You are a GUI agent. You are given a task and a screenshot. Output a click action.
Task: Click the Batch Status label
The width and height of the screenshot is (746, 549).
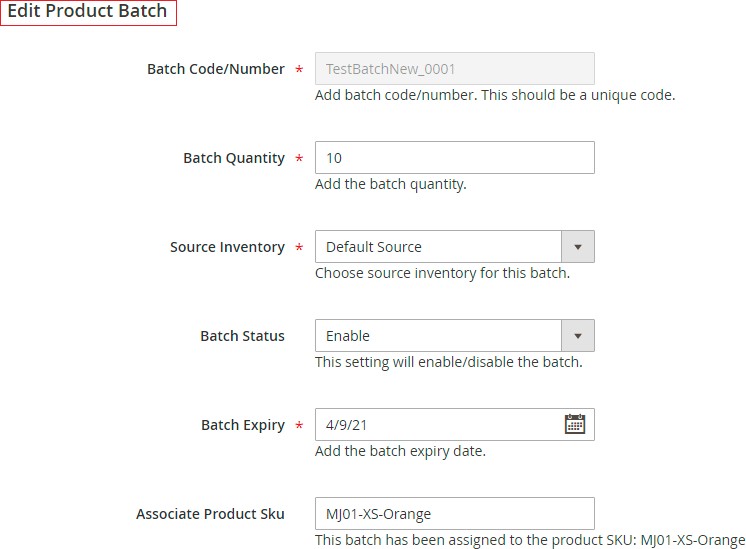click(x=243, y=336)
